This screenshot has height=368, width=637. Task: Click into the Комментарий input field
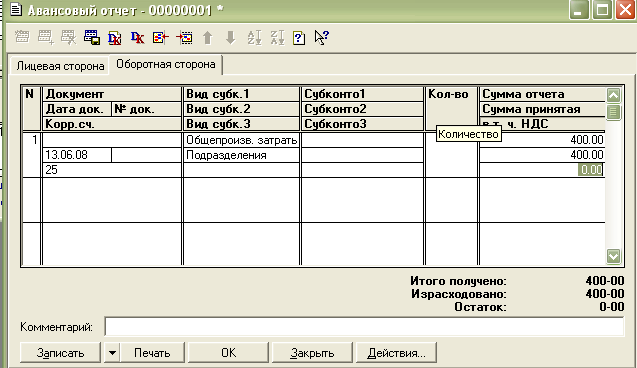coord(364,327)
